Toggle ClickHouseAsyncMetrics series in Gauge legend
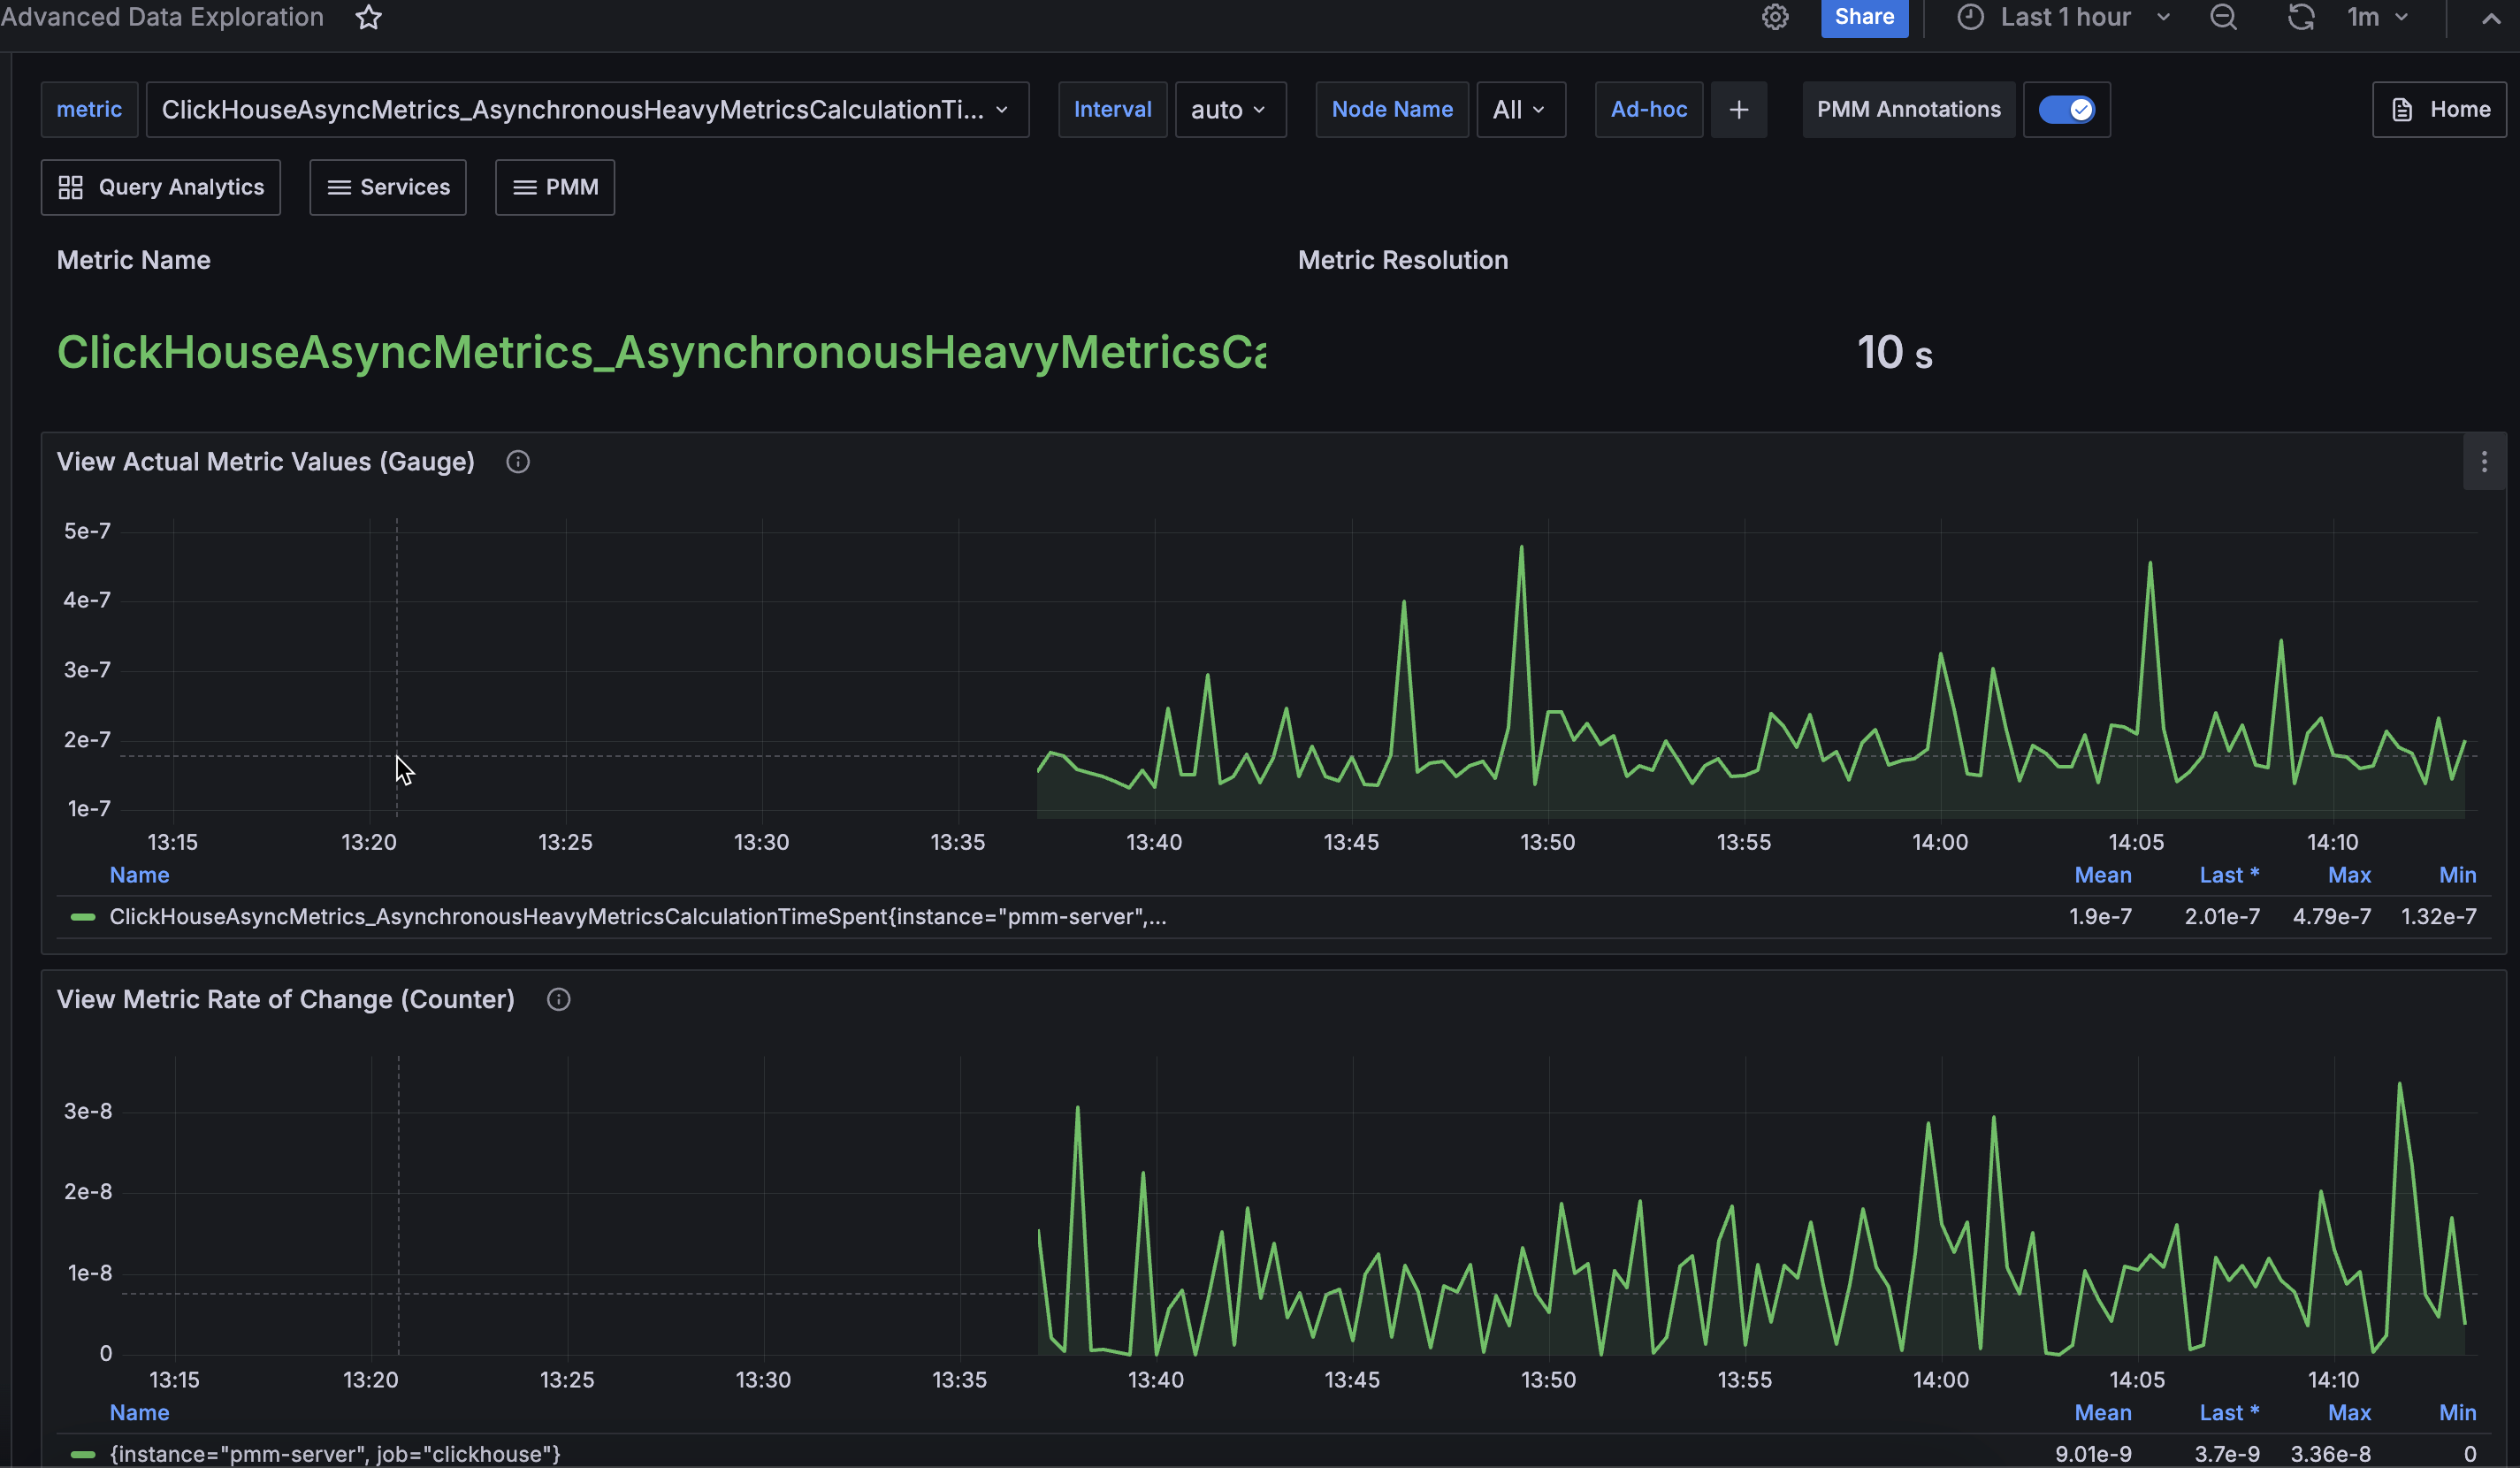This screenshot has height=1468, width=2520. tap(636, 917)
